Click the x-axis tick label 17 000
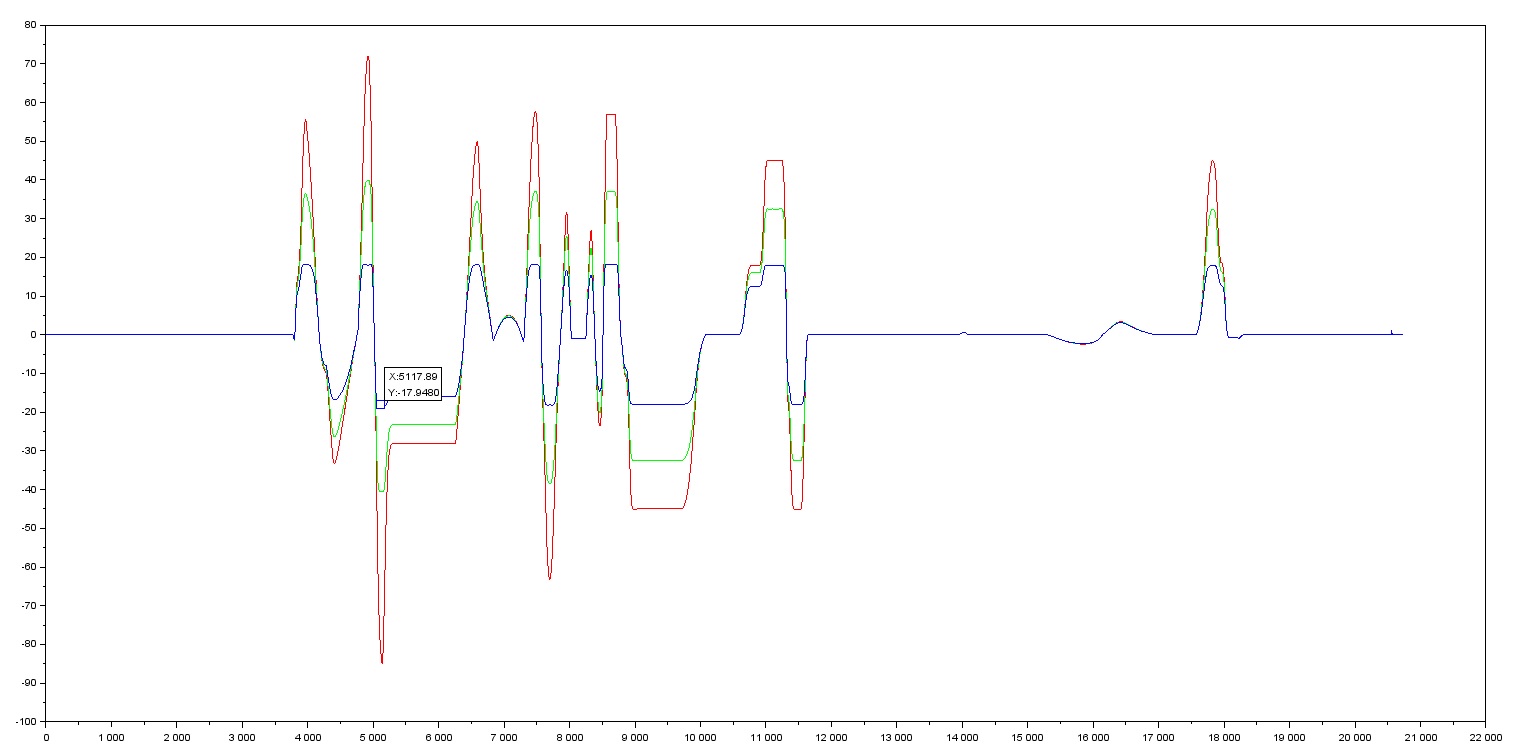This screenshot has width=1522, height=756. point(1158,736)
